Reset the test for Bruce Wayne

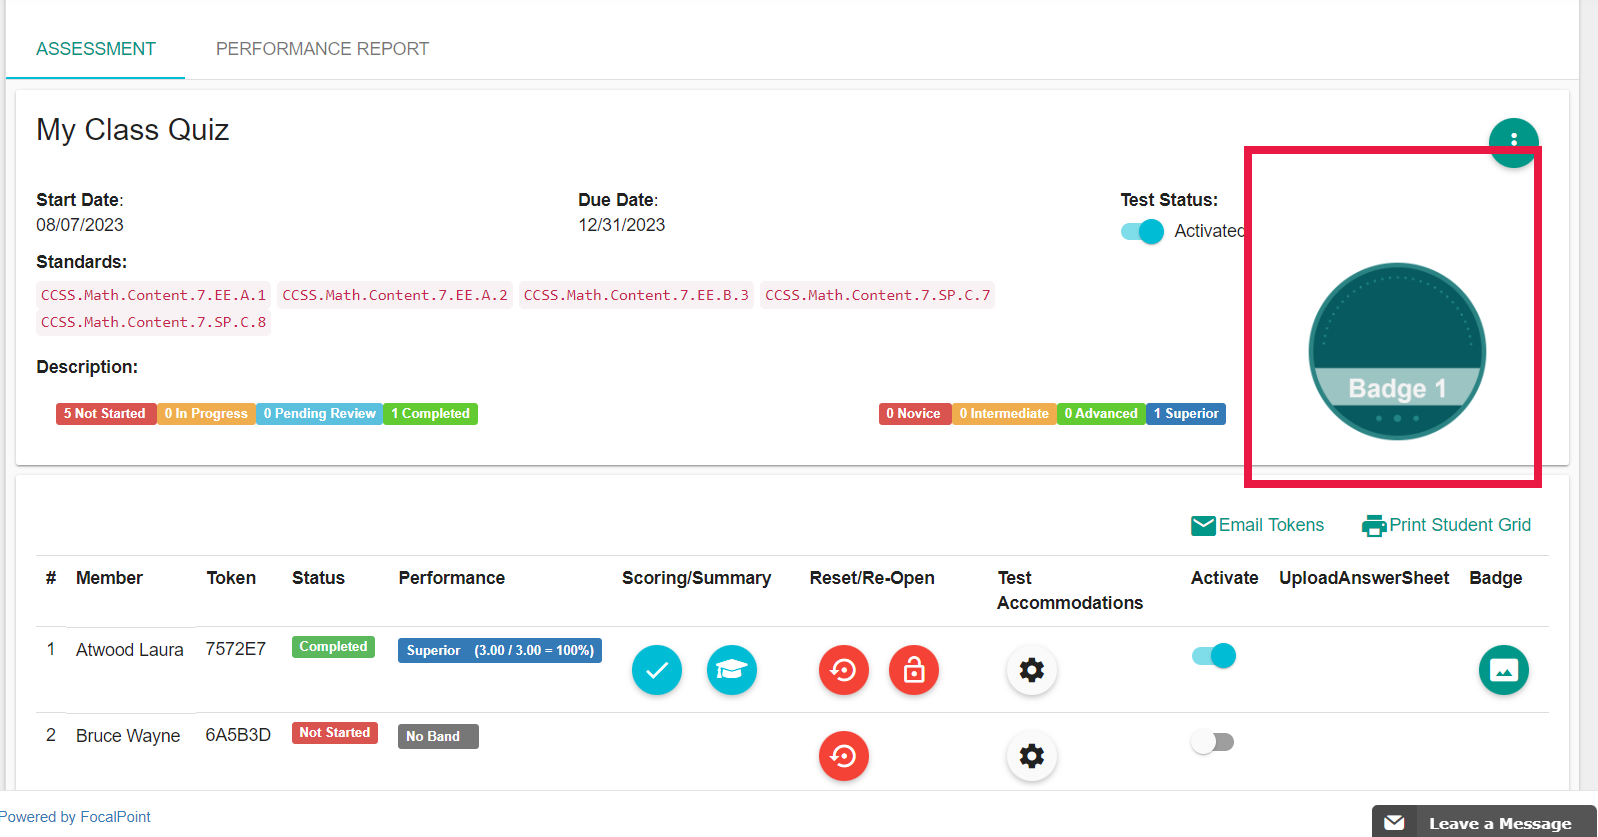pos(844,756)
